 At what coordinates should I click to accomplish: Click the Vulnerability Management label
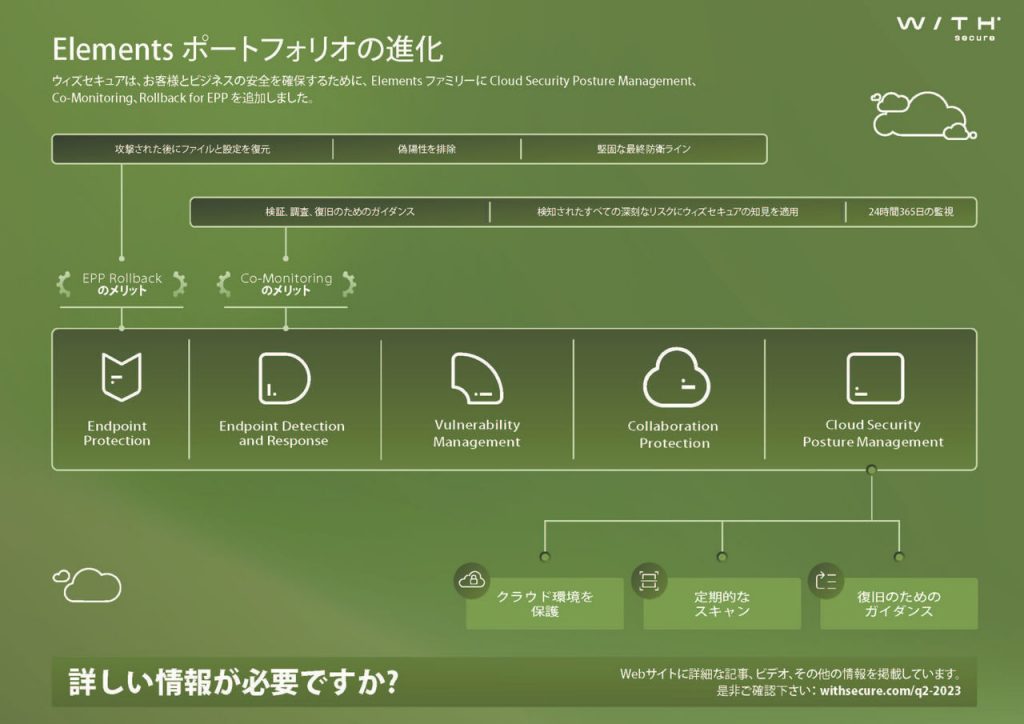point(477,433)
